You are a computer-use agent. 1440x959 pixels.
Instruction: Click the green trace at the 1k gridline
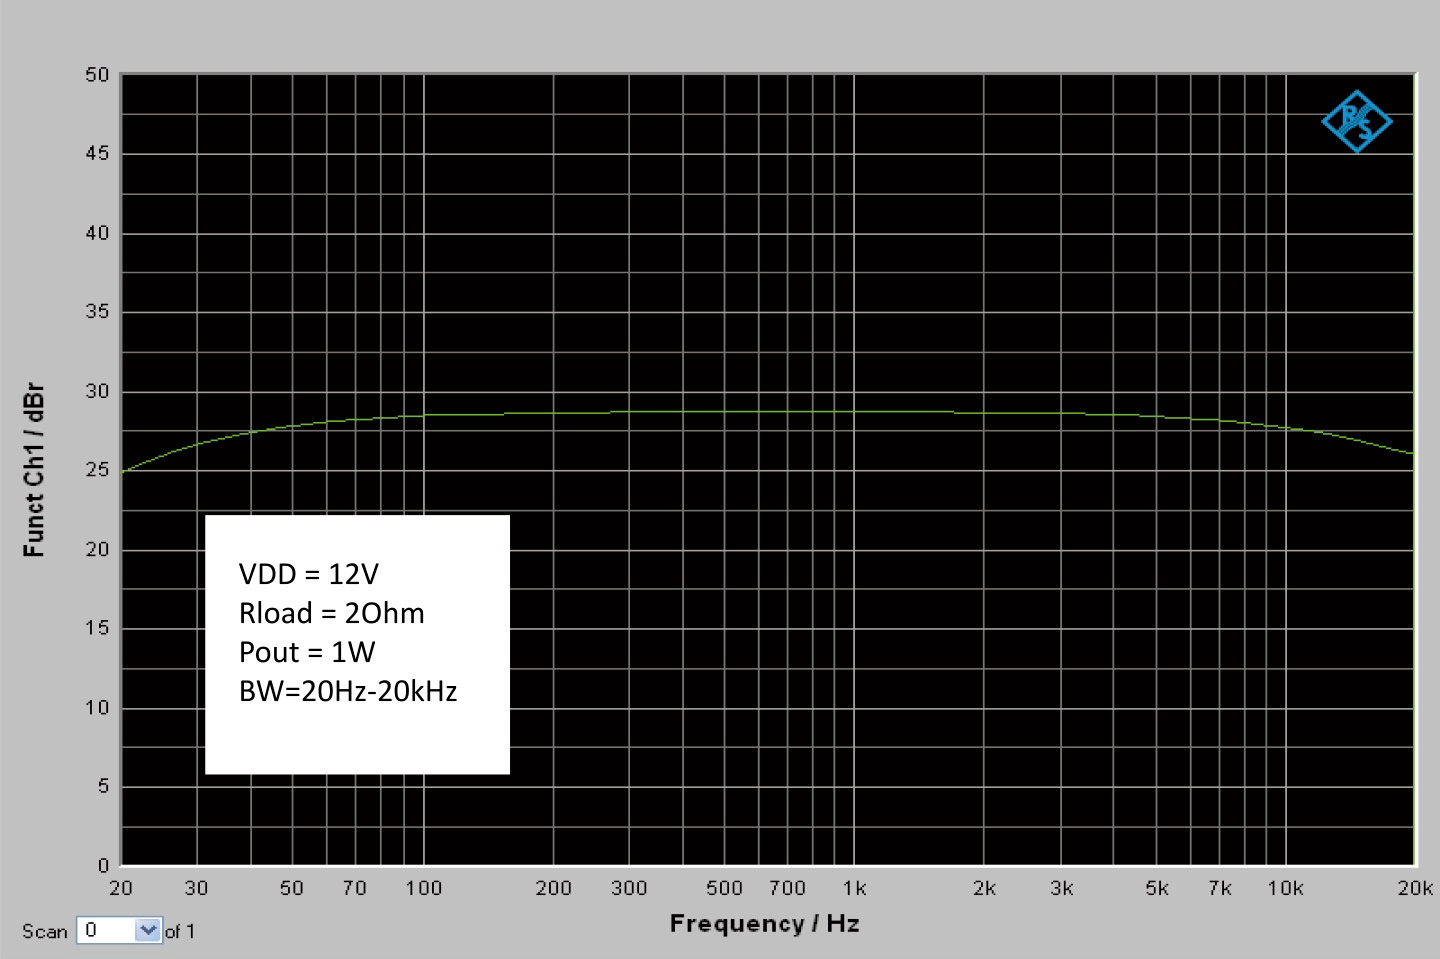(854, 411)
